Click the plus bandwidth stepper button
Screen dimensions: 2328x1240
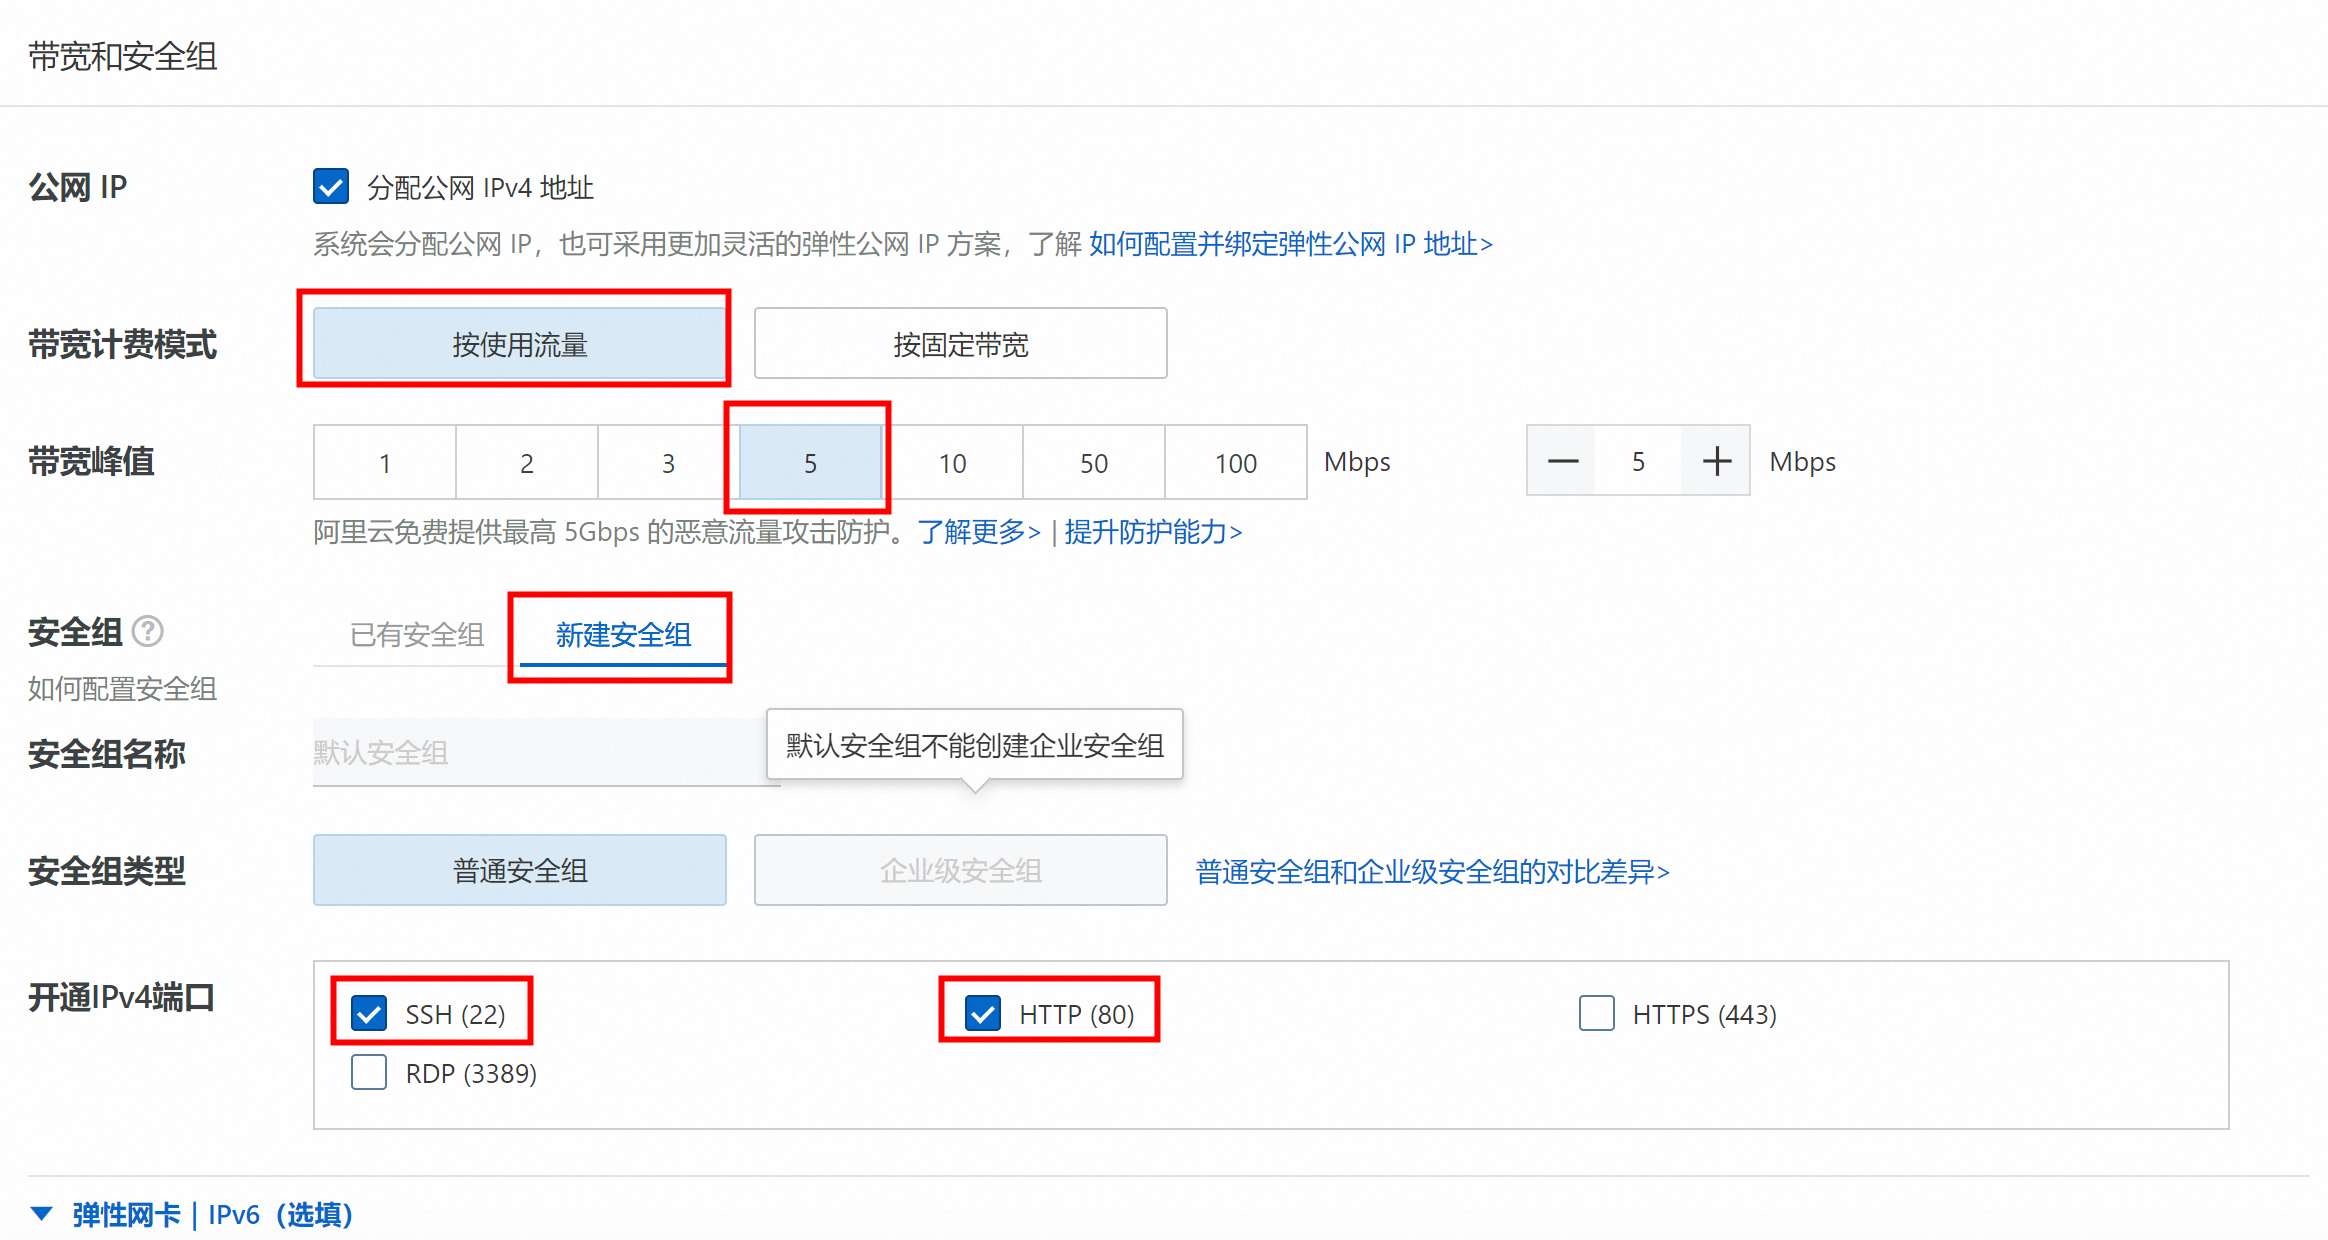point(1716,461)
